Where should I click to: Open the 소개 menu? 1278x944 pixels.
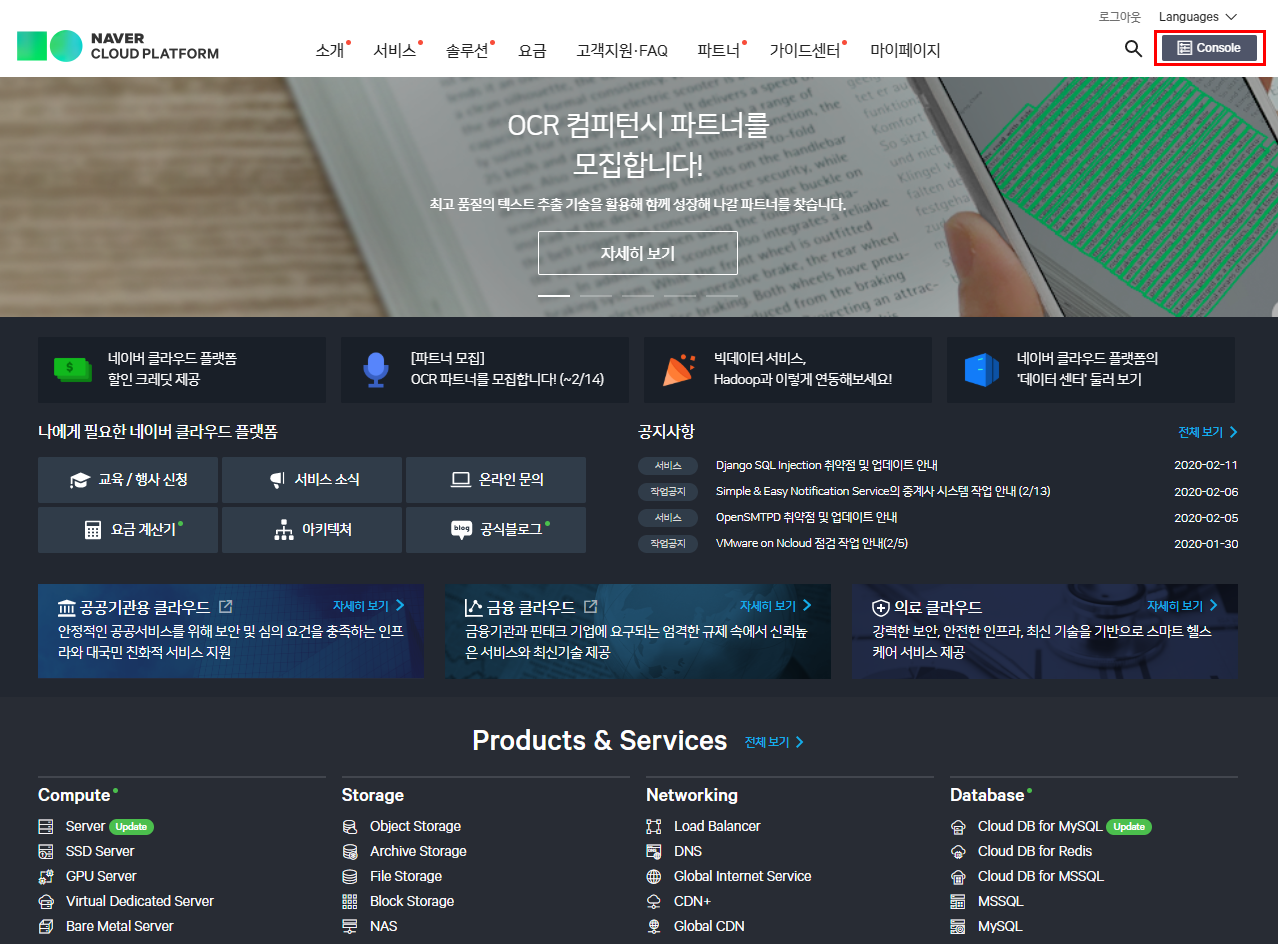[x=330, y=50]
